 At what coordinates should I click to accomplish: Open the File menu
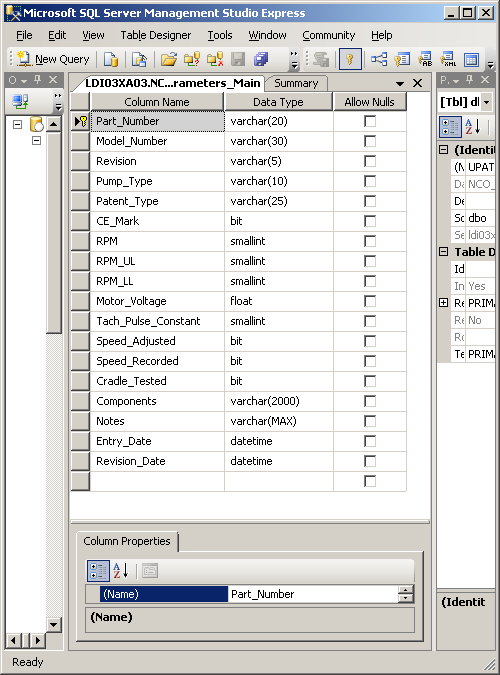[24, 35]
